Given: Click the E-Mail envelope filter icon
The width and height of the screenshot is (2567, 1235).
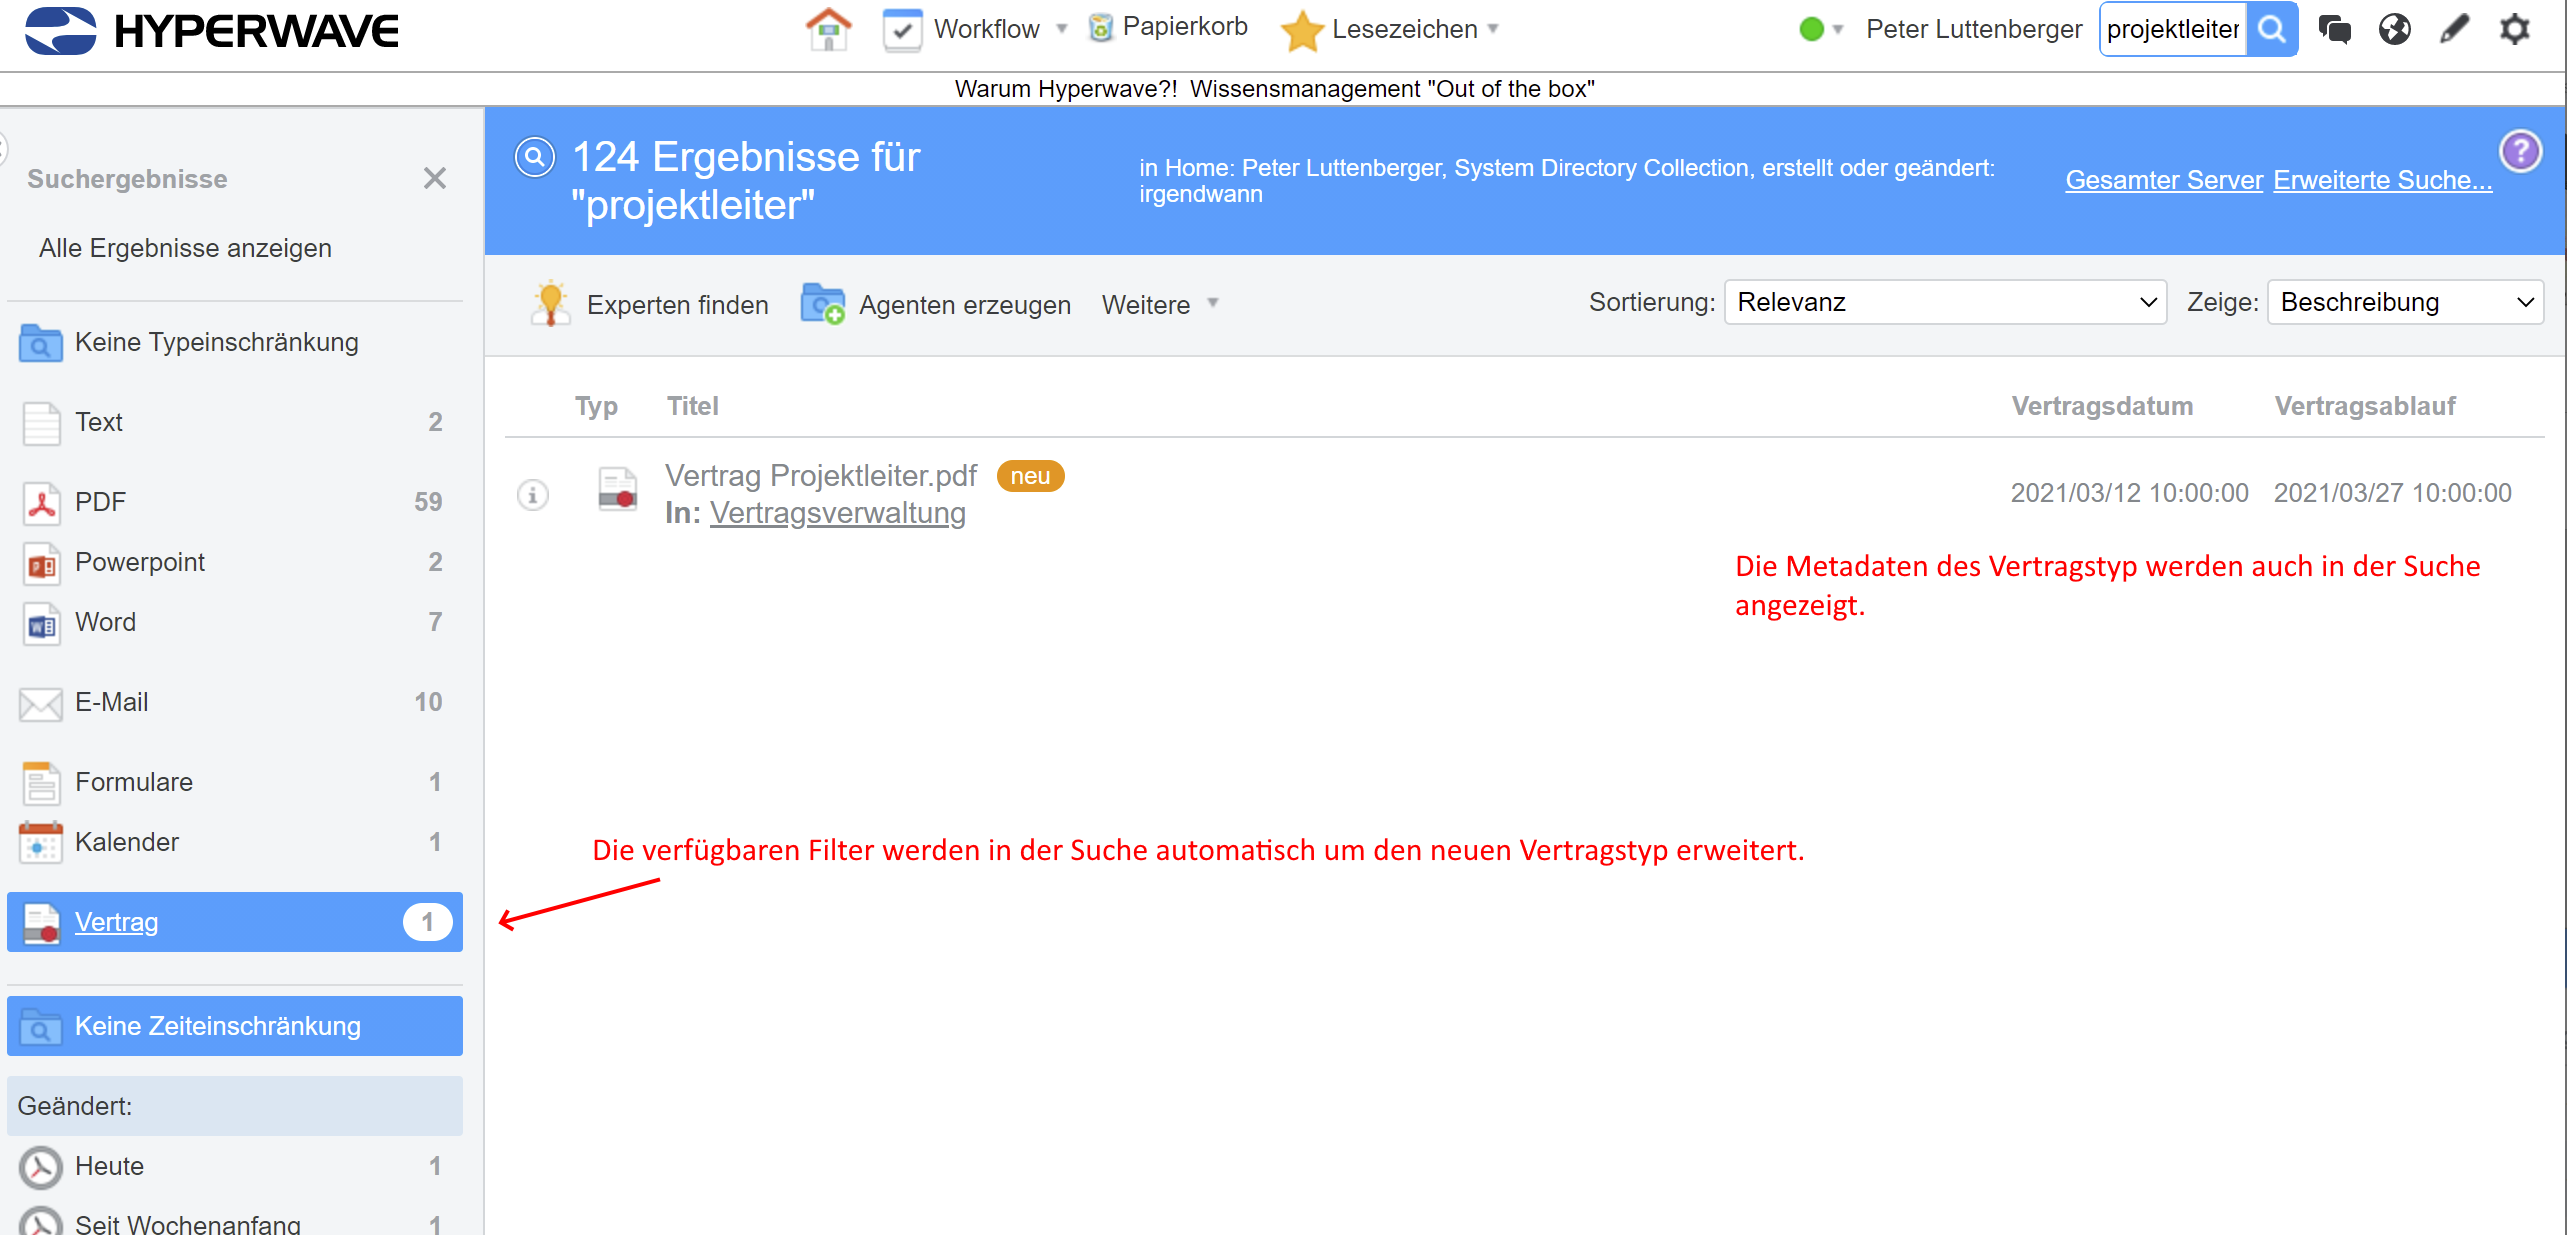Looking at the screenshot, I should pos(41,704).
